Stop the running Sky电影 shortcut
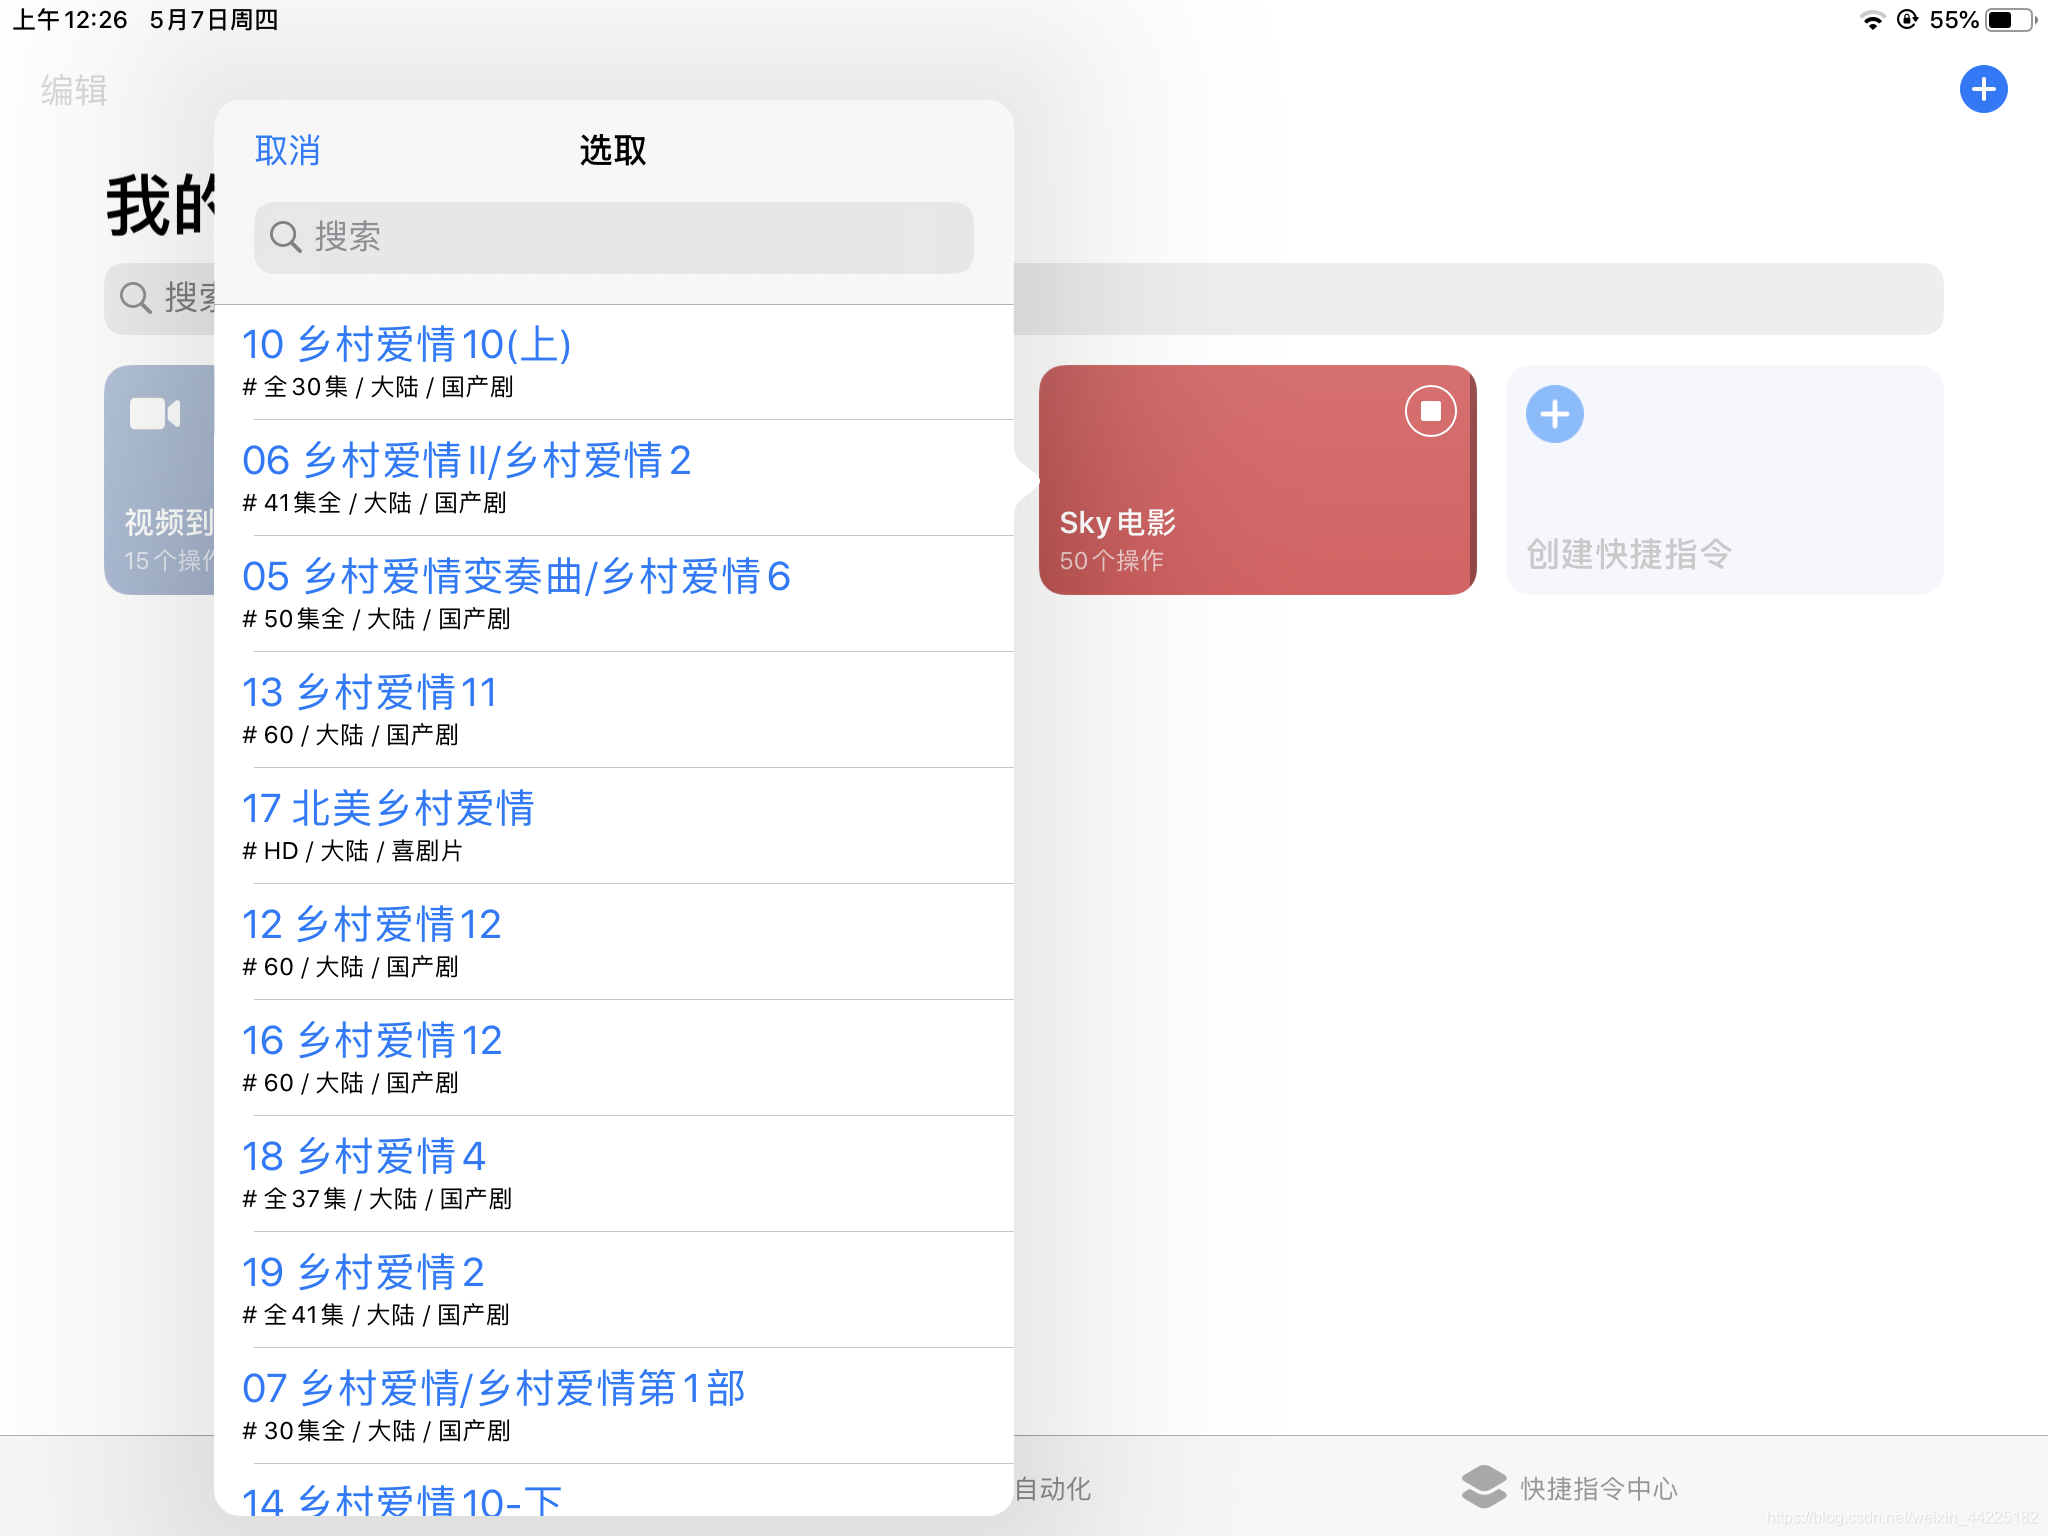This screenshot has height=1536, width=2048. tap(1430, 411)
